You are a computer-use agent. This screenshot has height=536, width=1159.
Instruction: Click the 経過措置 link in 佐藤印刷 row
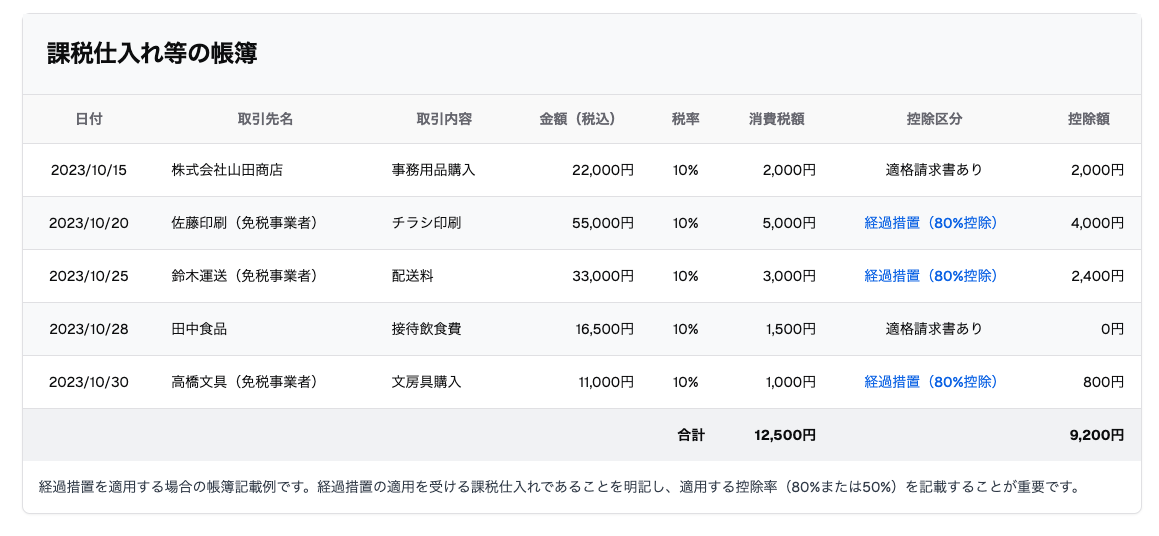[930, 223]
